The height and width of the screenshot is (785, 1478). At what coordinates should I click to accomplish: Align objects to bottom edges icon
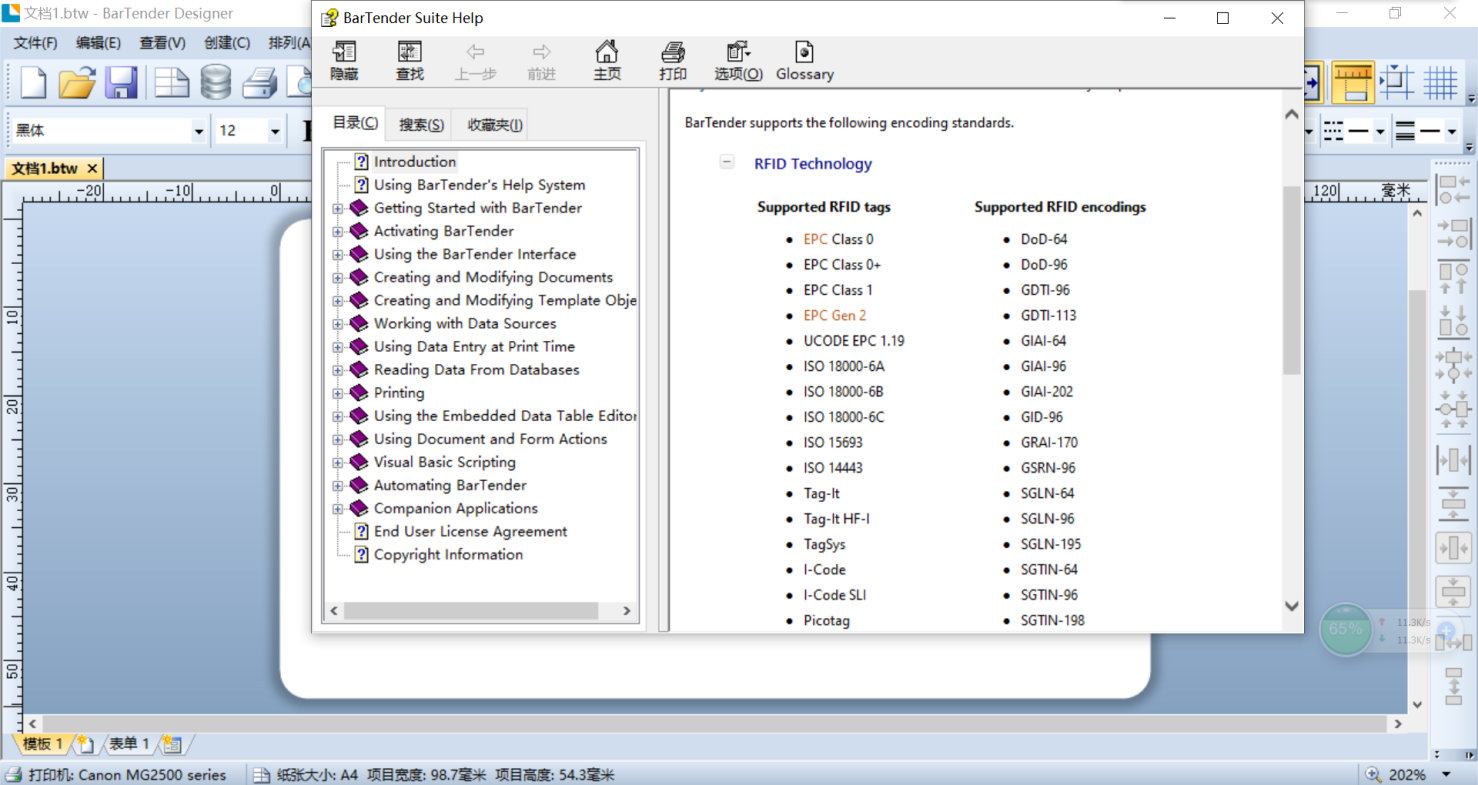click(x=1453, y=321)
